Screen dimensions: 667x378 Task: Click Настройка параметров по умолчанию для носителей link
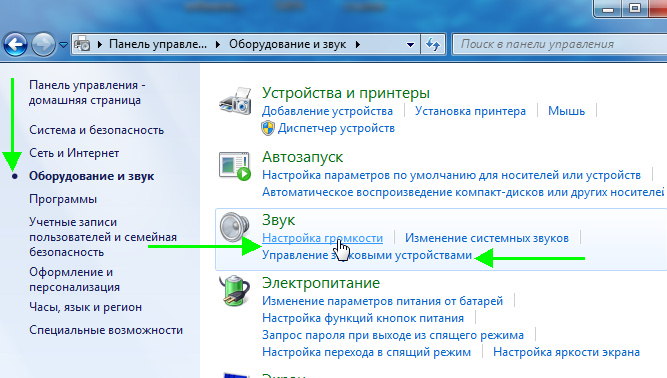[451, 175]
